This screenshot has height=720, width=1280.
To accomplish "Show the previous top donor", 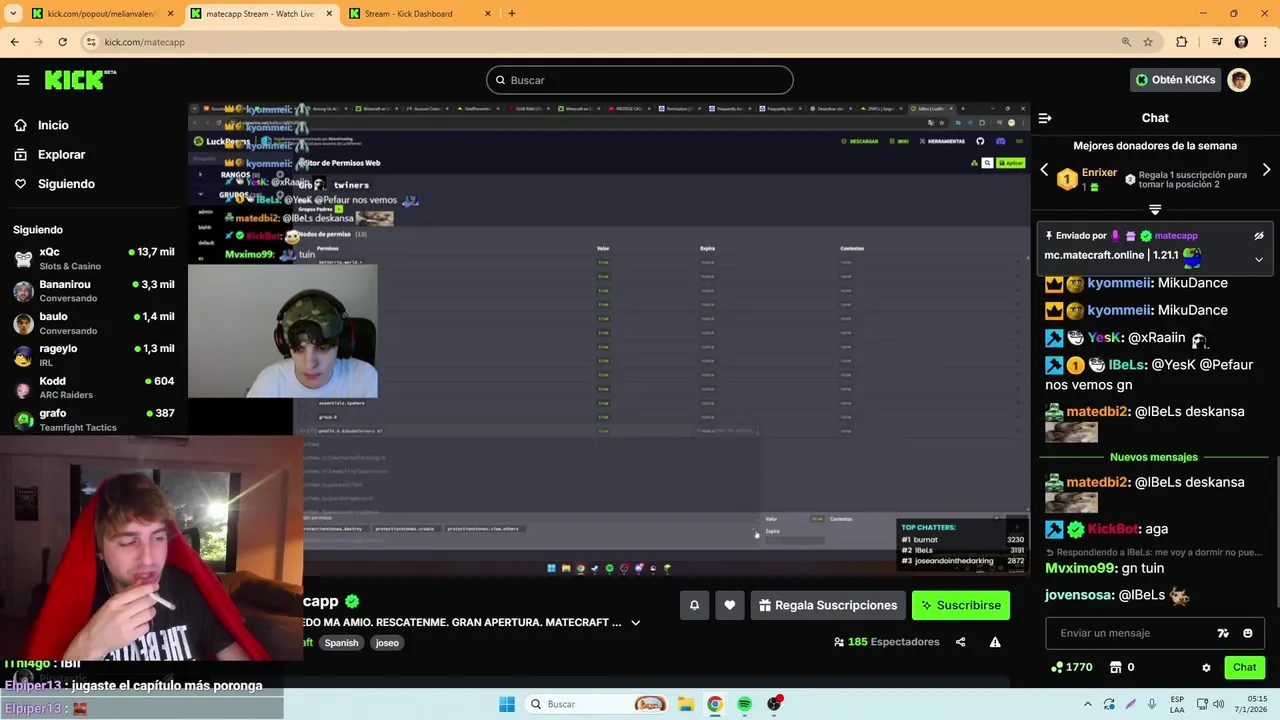I will pyautogui.click(x=1044, y=170).
